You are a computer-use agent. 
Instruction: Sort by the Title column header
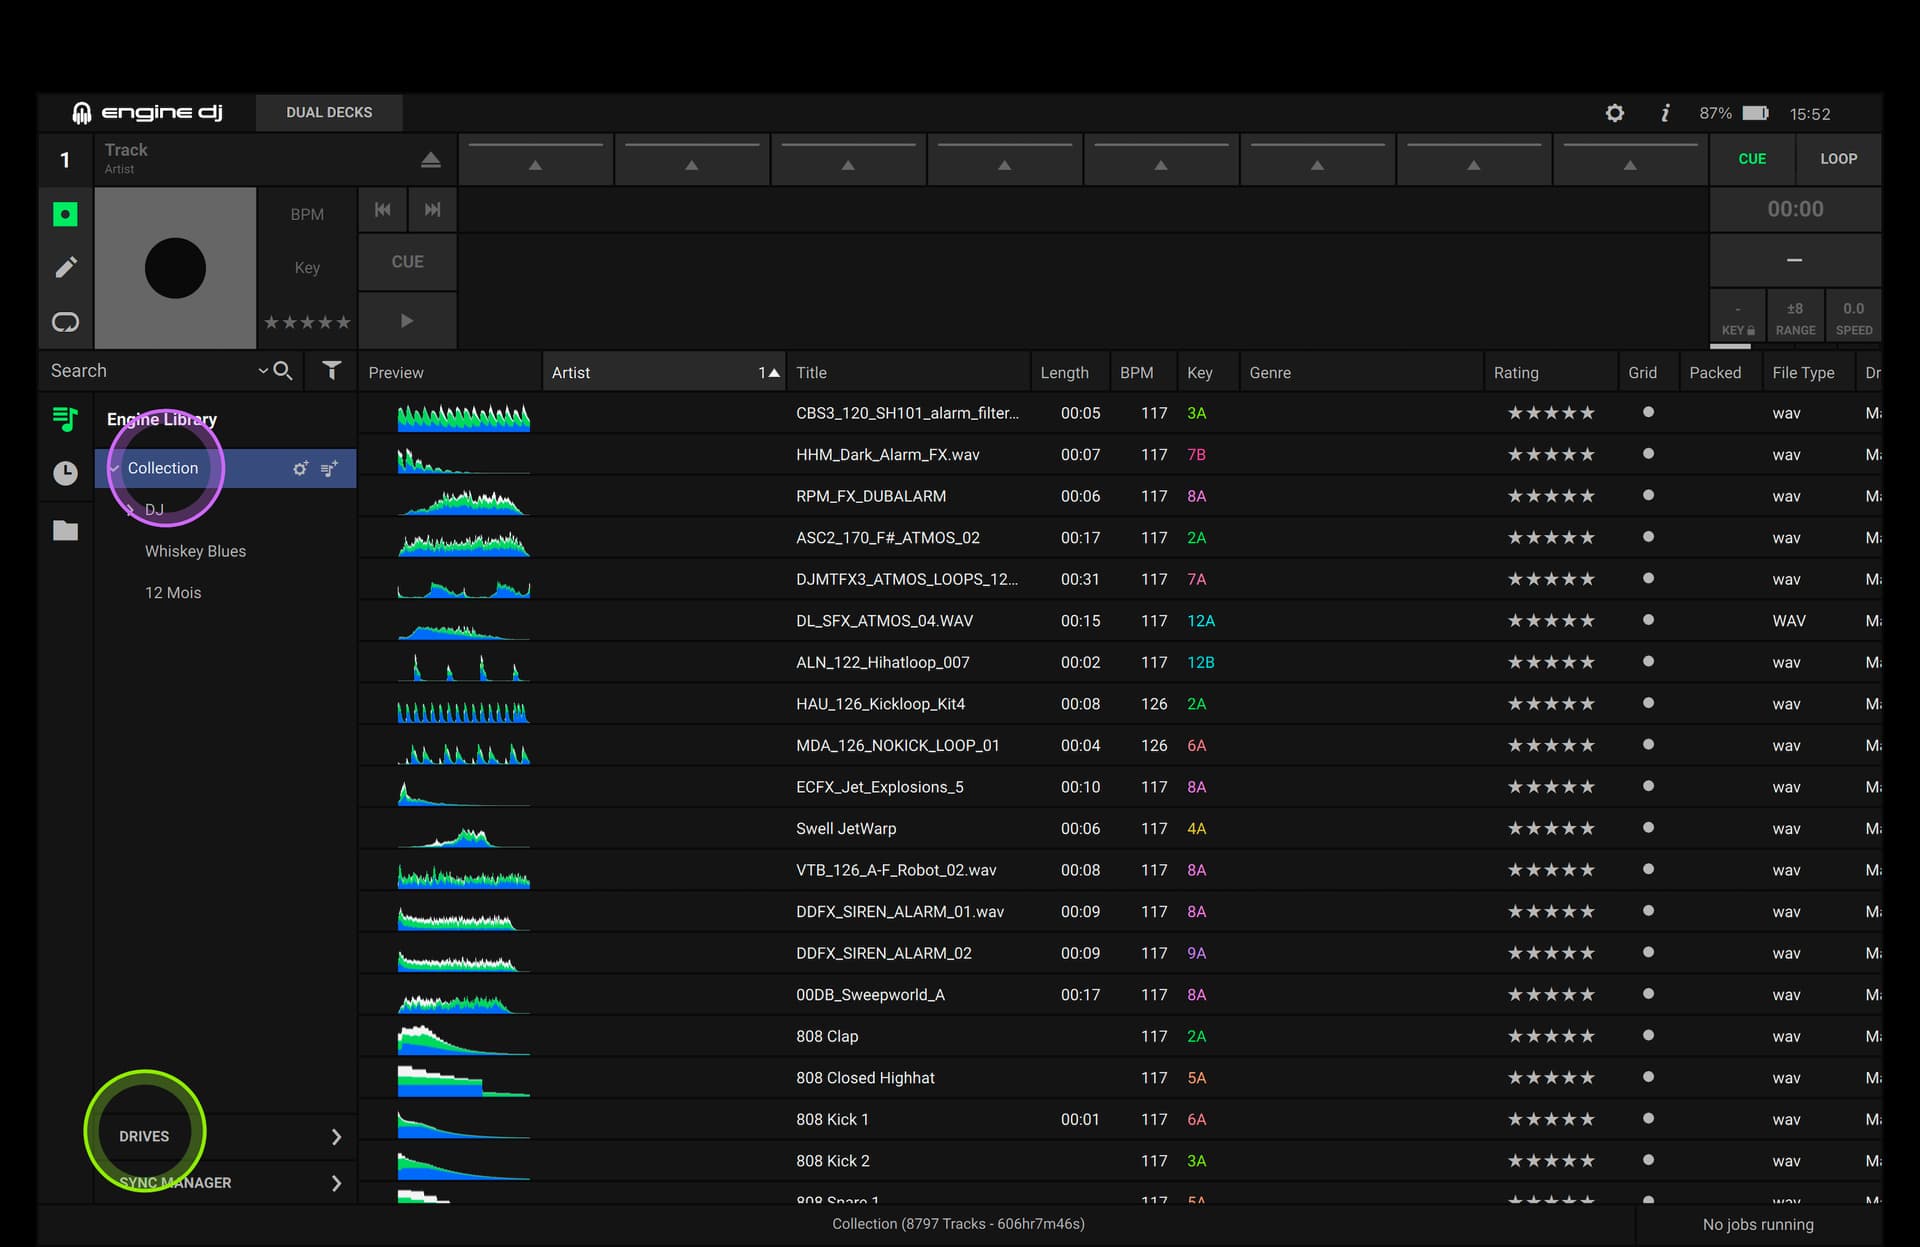coord(908,372)
